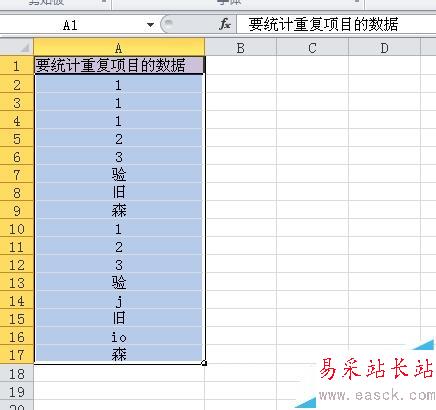Click cell A10 containing 1
This screenshot has height=410, width=436.
(x=119, y=228)
